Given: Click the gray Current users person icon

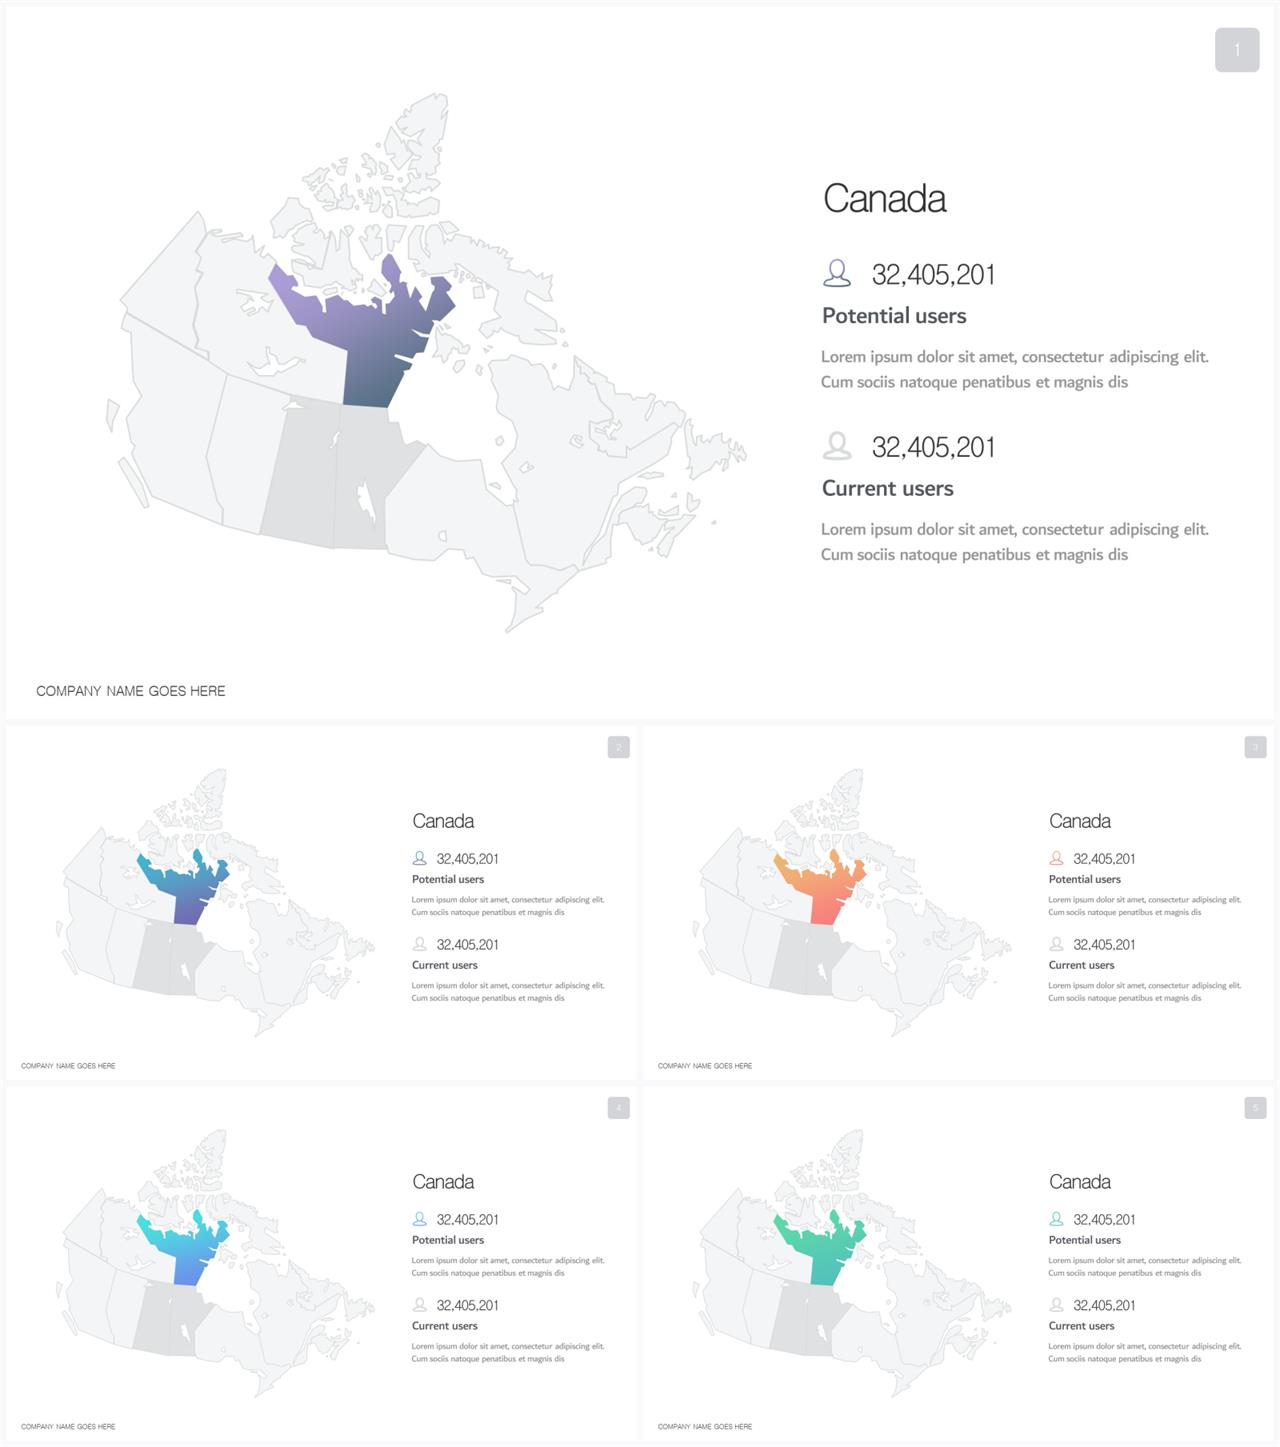Looking at the screenshot, I should pos(837,446).
